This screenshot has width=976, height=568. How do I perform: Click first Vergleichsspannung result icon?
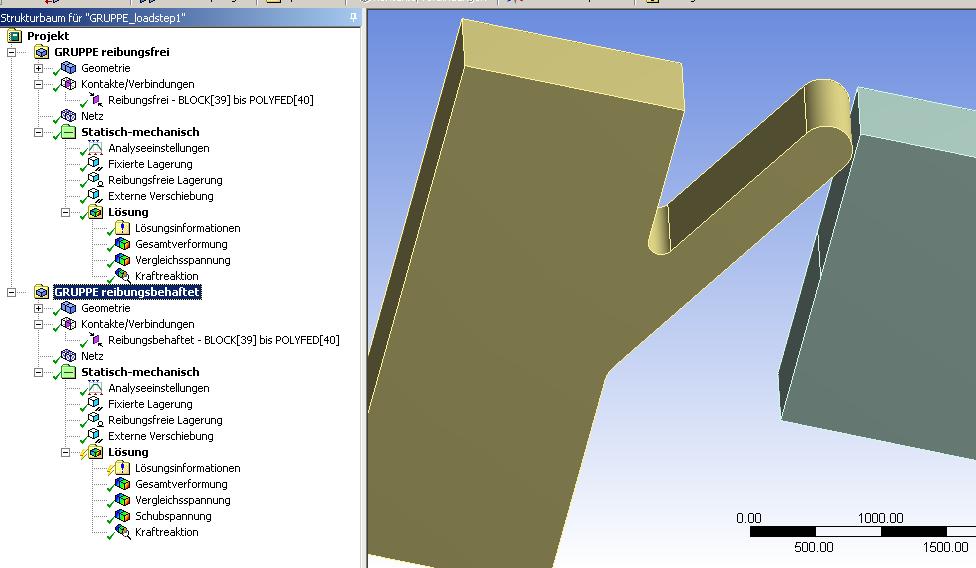(122, 260)
